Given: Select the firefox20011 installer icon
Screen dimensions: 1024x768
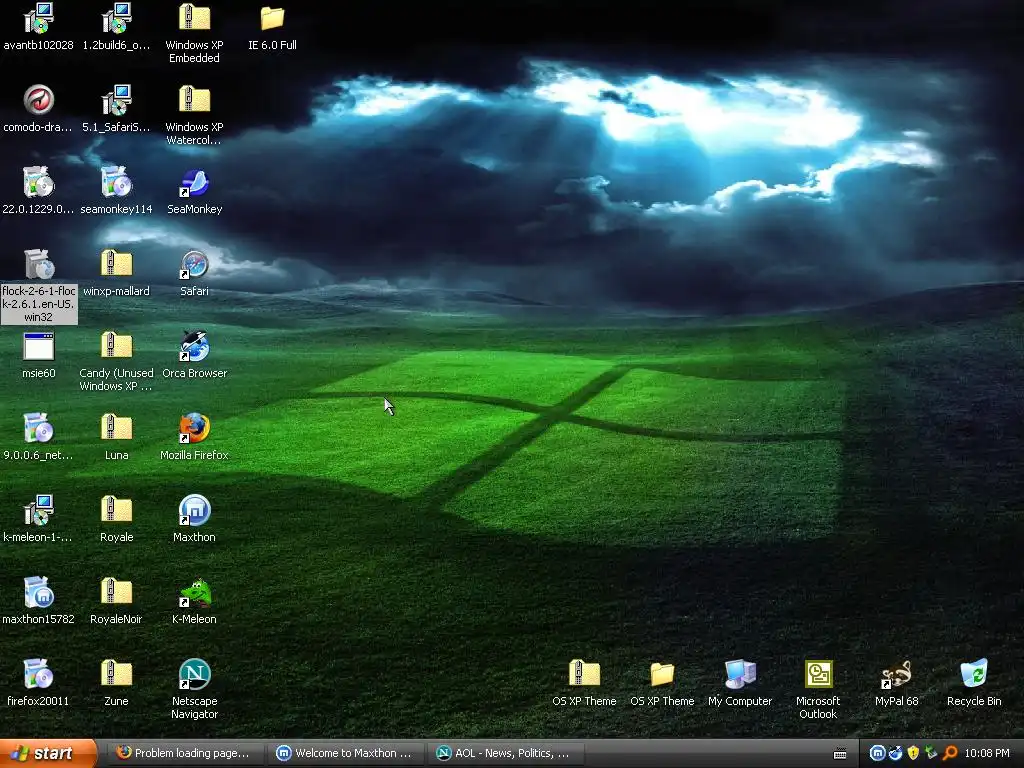Looking at the screenshot, I should 39,674.
